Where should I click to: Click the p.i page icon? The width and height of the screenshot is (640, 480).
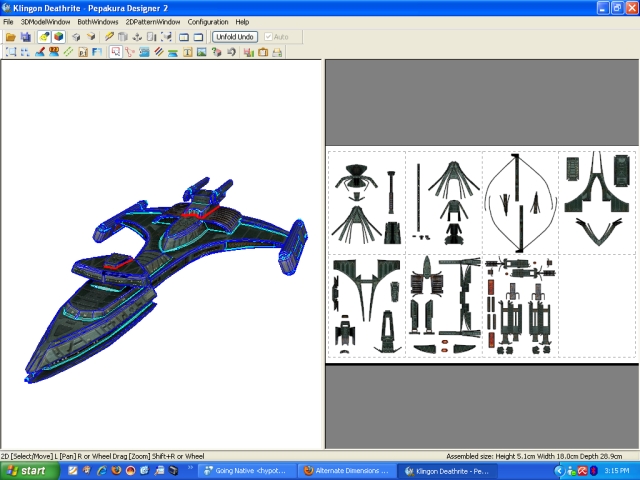click(83, 52)
